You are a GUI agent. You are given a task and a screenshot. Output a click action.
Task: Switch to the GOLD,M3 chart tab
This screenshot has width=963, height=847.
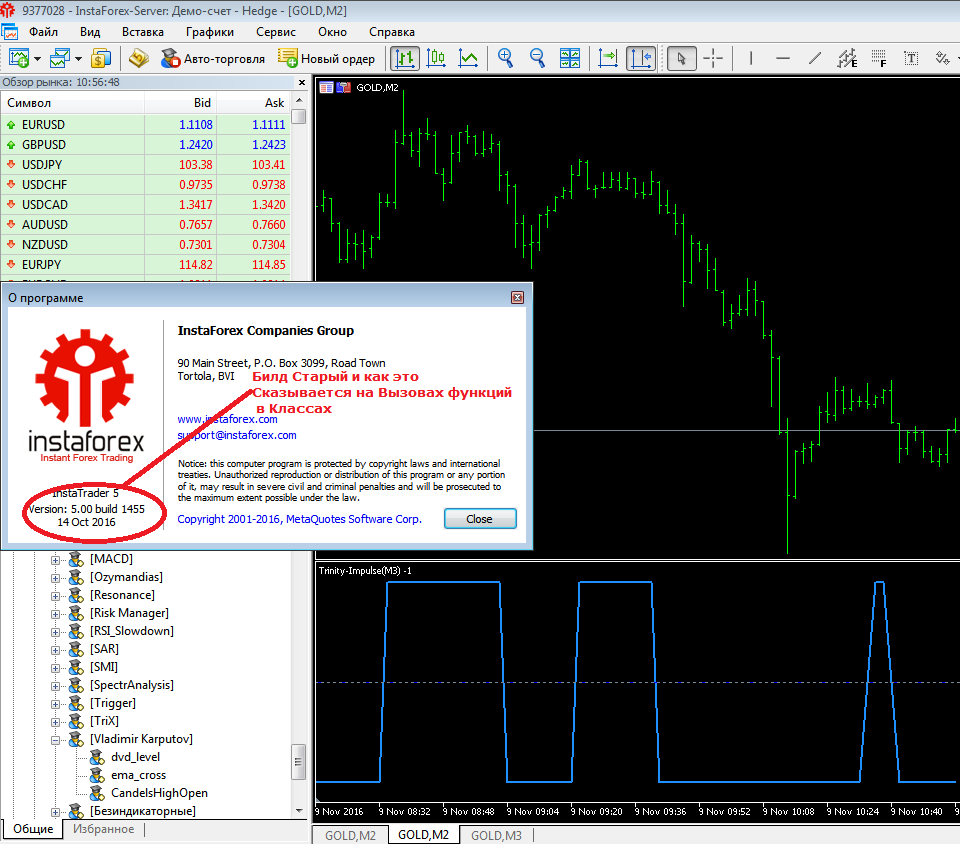click(496, 833)
